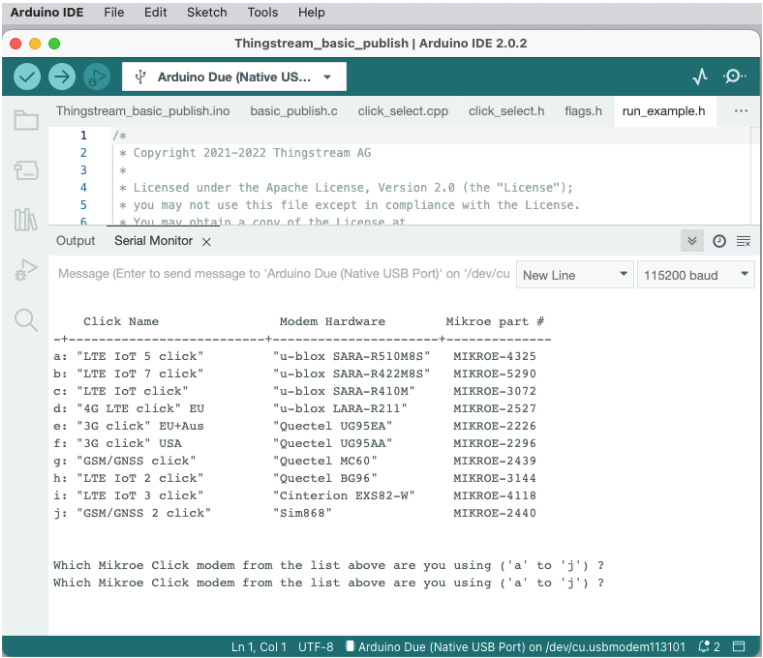Open the Tools menu
Viewport: 763px width, 658px height.
point(262,12)
